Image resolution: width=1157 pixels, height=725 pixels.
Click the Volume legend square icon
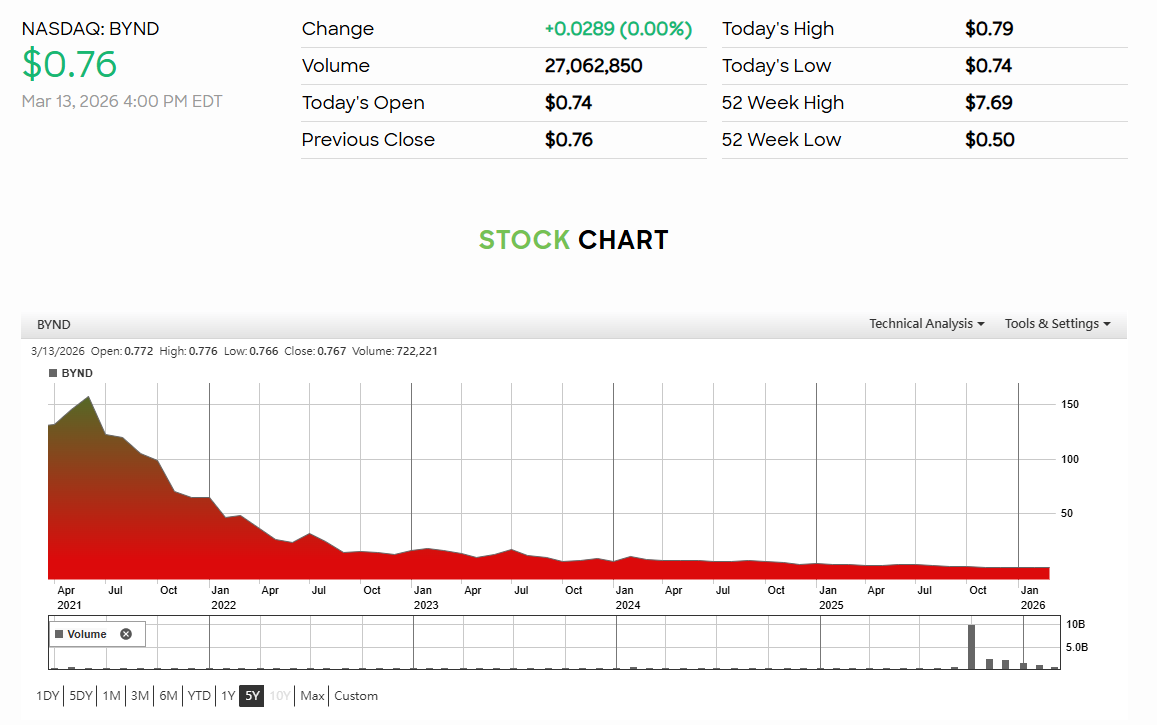tap(59, 634)
